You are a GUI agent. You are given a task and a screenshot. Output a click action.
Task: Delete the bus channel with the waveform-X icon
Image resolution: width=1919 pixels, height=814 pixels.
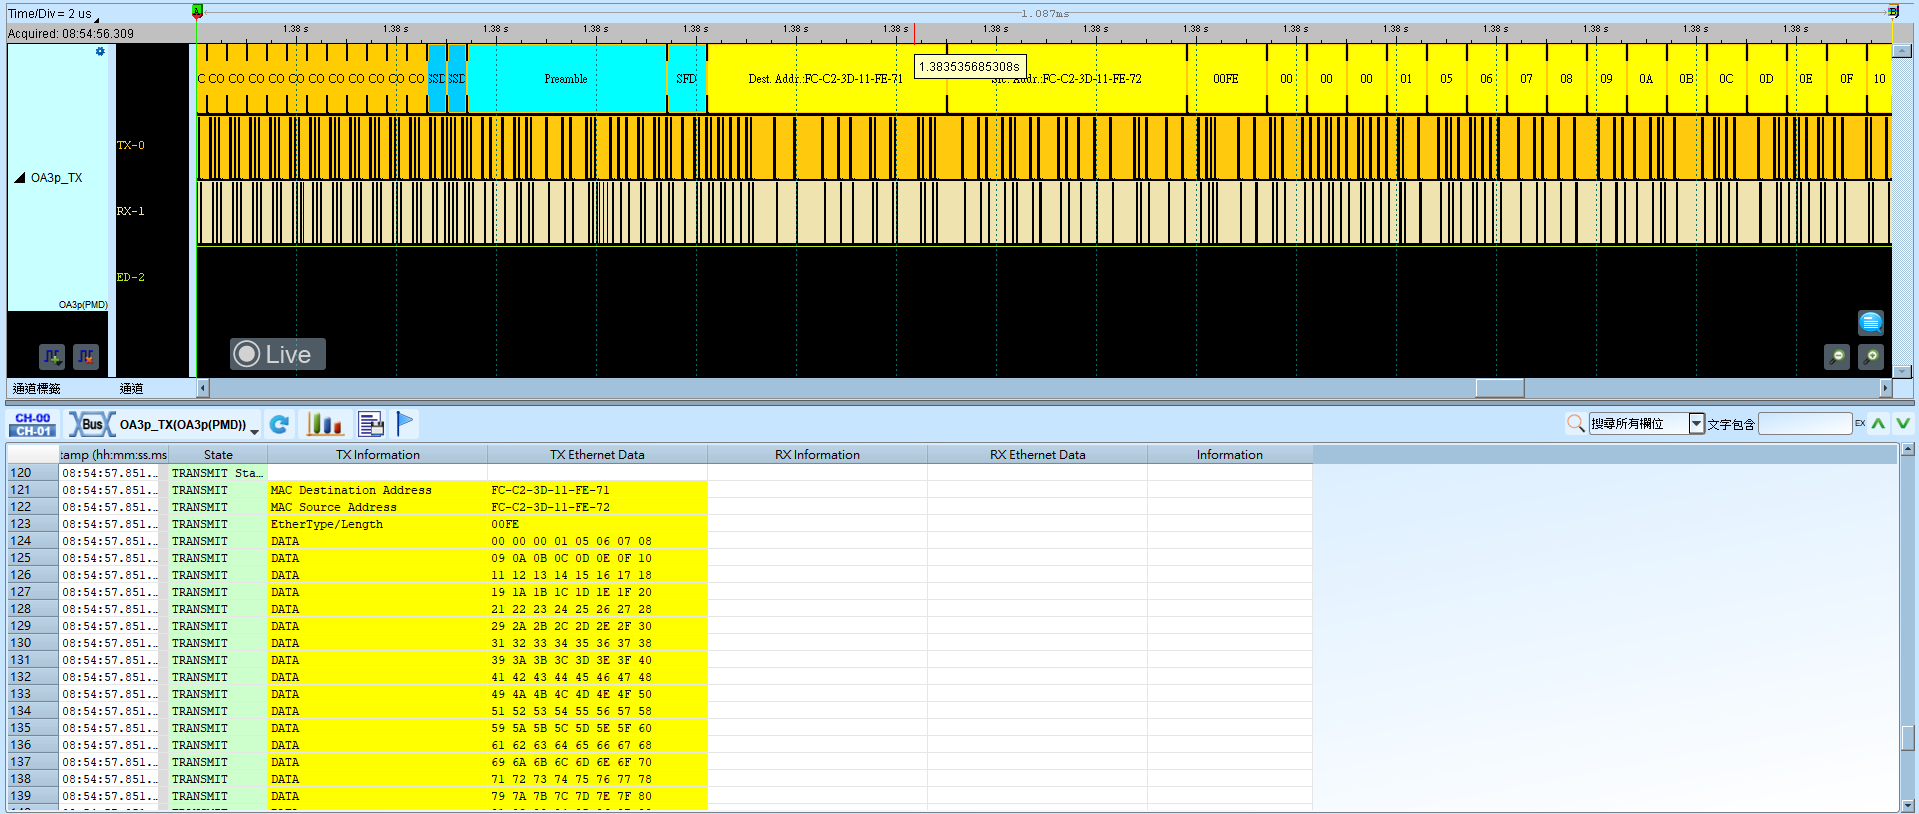click(x=86, y=356)
